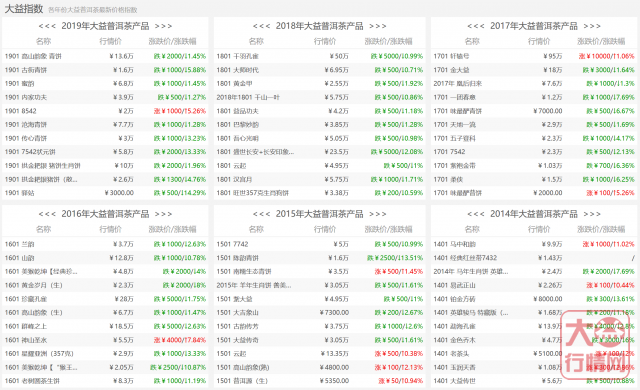Select the 1801 千羽孔雀 product name
This screenshot has width=640, height=390.
click(238, 56)
